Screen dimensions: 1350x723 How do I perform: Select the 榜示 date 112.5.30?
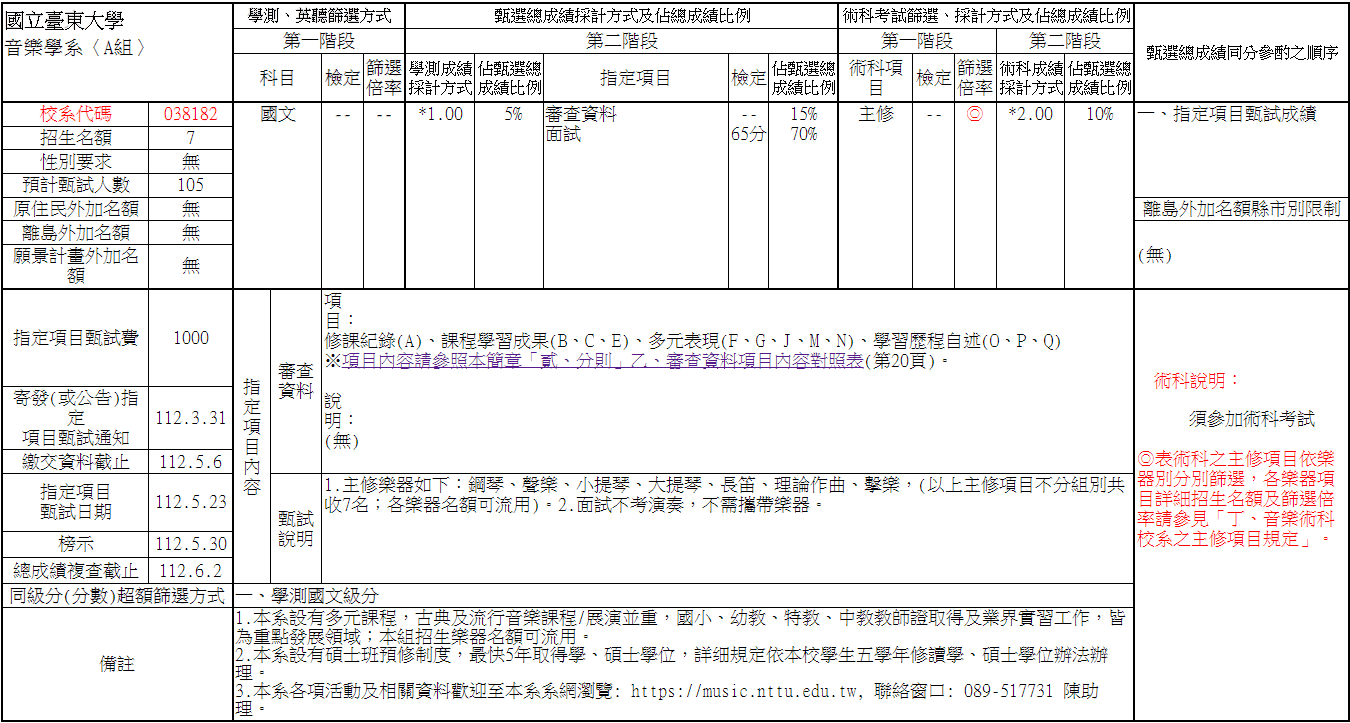point(190,545)
